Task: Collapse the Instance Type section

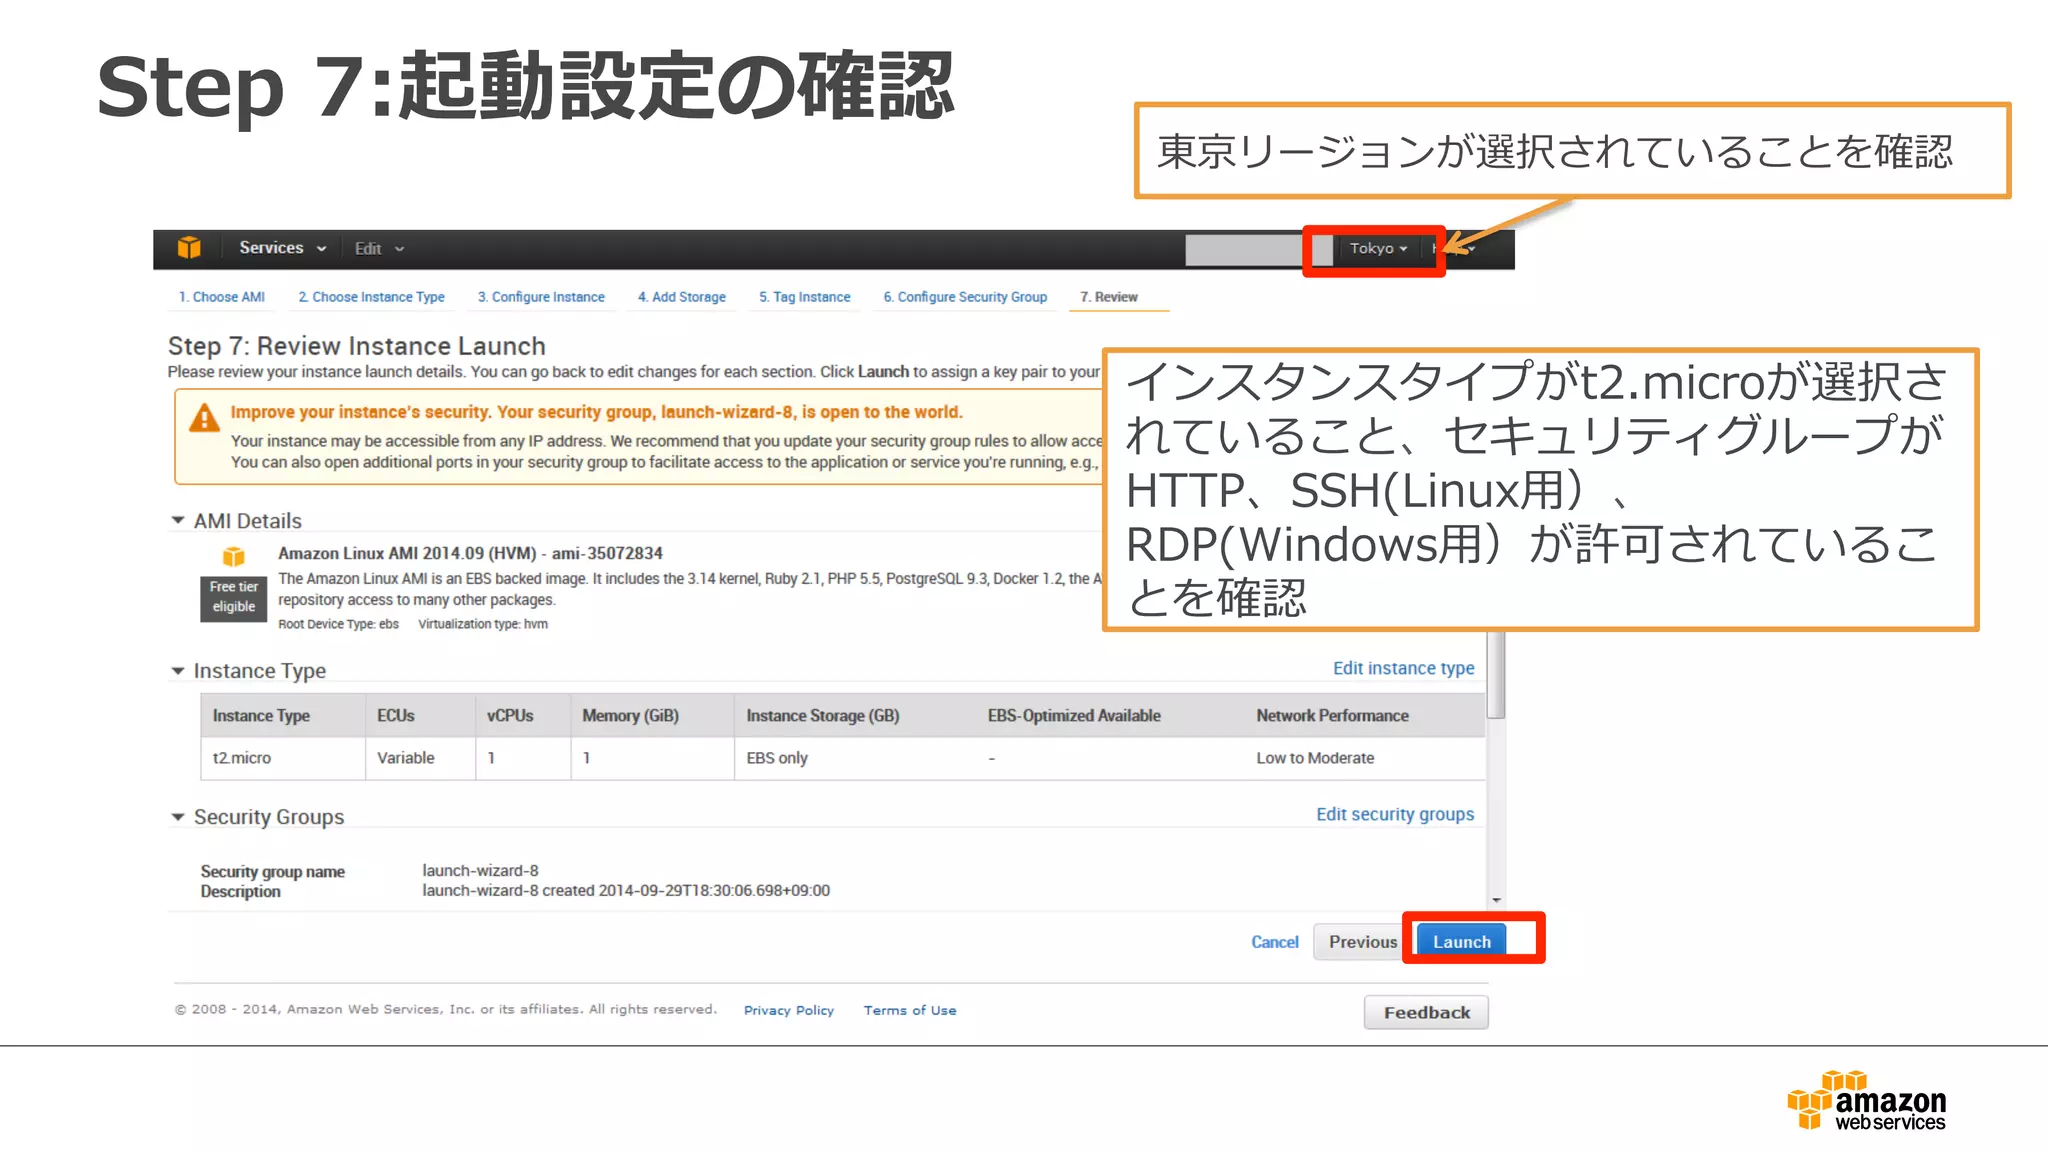Action: coord(178,670)
